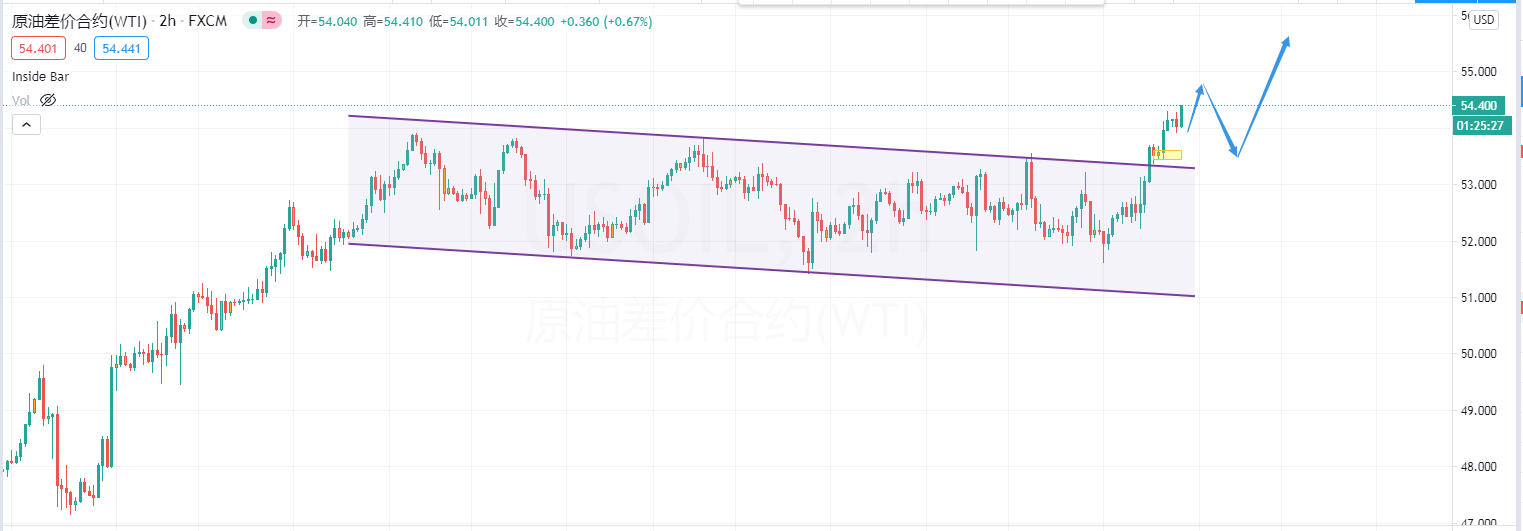
Task: Toggle visibility of the Vol indicator
Action: 48,100
